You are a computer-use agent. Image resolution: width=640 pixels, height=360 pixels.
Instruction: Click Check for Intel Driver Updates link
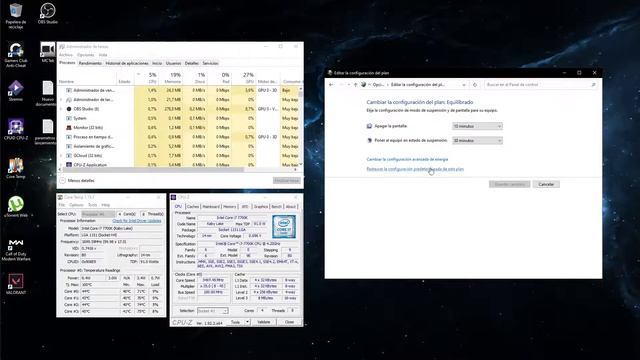click(x=137, y=221)
